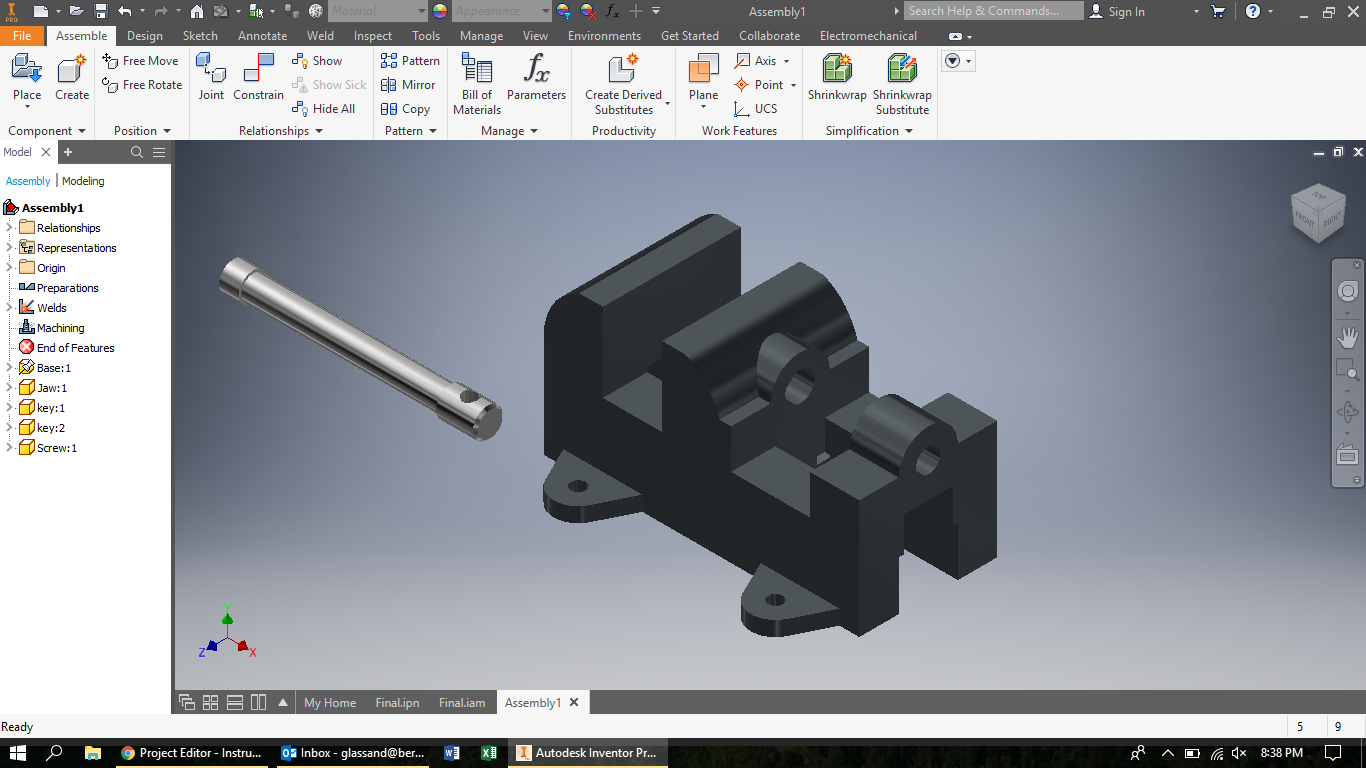Expand the Welds node
The height and width of the screenshot is (768, 1366).
(x=9, y=308)
